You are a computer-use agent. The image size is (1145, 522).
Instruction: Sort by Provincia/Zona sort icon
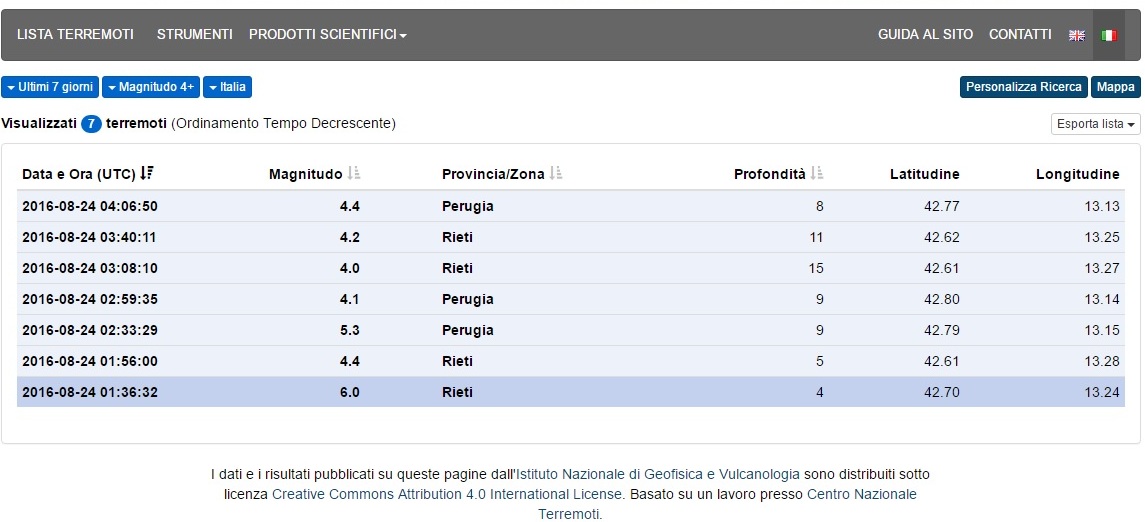point(557,174)
